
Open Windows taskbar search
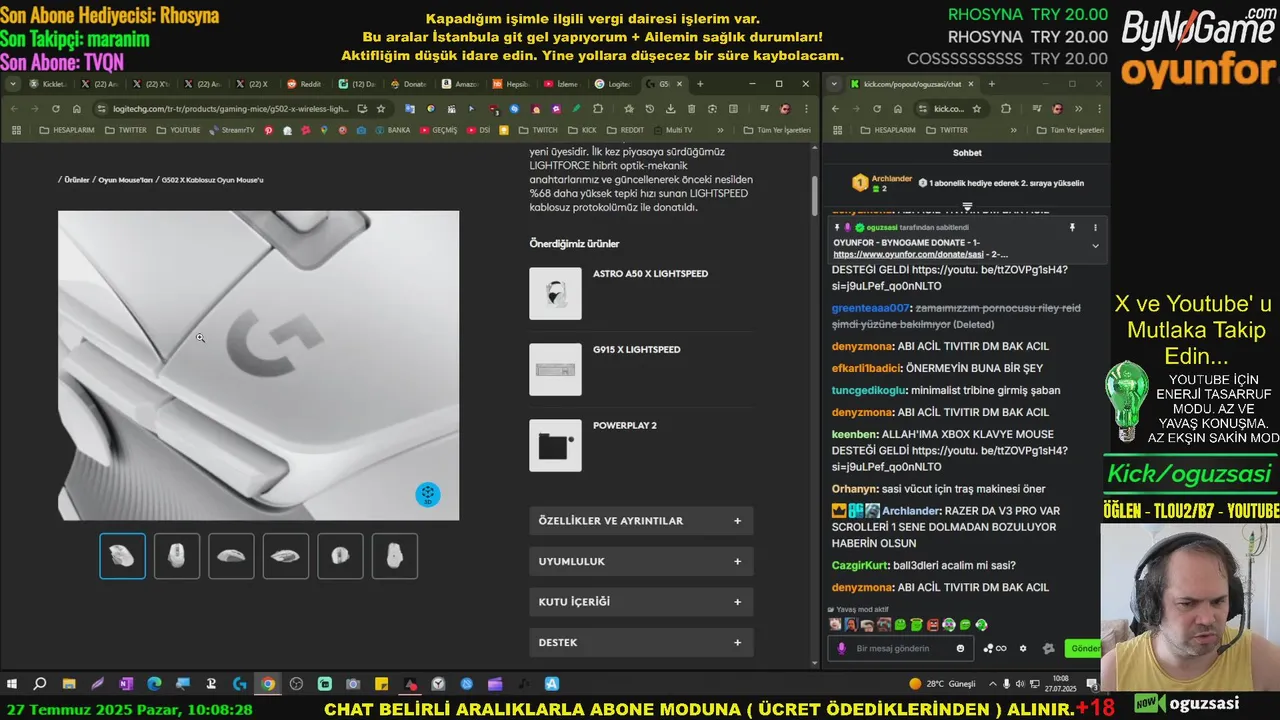tap(40, 684)
